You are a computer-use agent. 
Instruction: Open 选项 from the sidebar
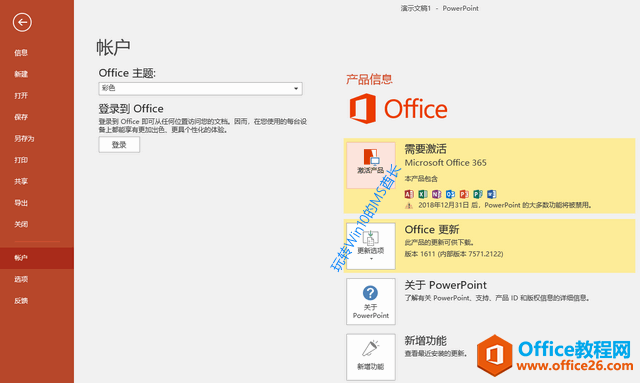[x=21, y=279]
